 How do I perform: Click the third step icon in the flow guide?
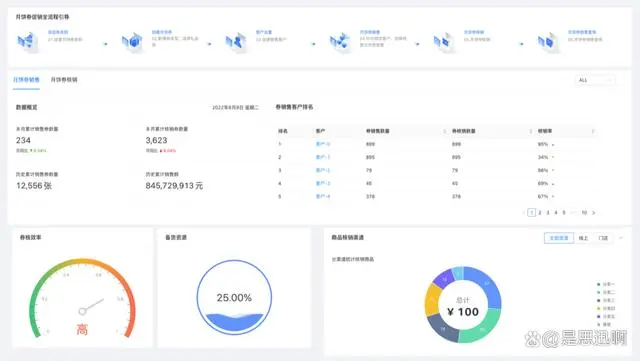236,42
